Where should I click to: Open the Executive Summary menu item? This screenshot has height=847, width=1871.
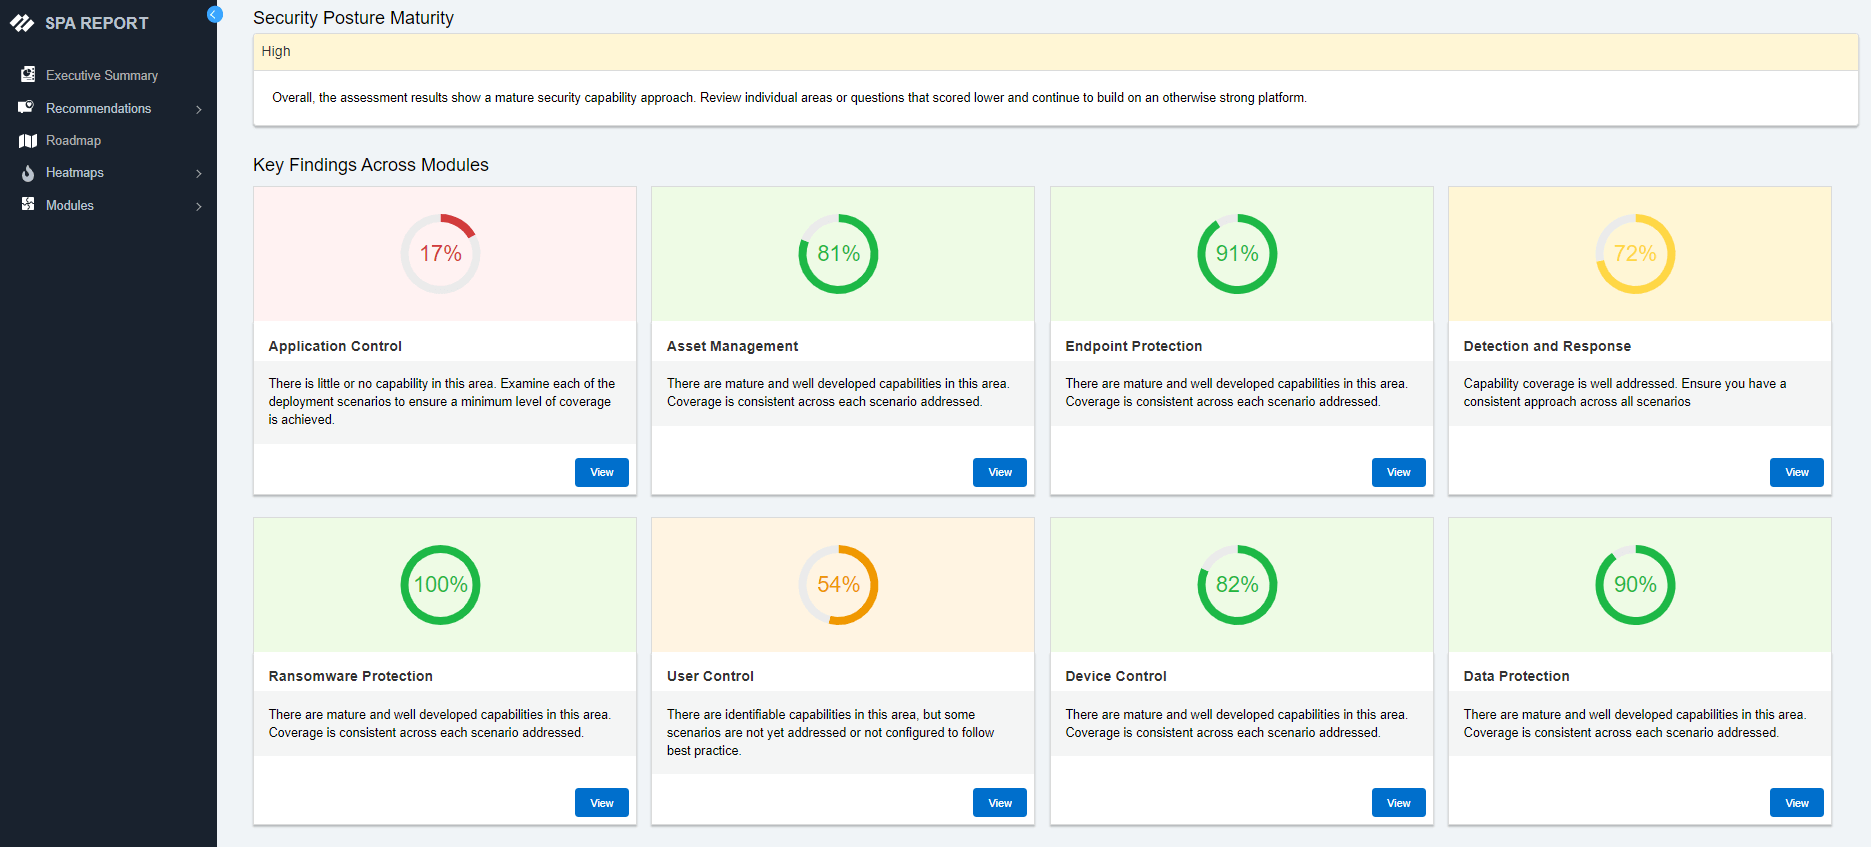pos(102,76)
